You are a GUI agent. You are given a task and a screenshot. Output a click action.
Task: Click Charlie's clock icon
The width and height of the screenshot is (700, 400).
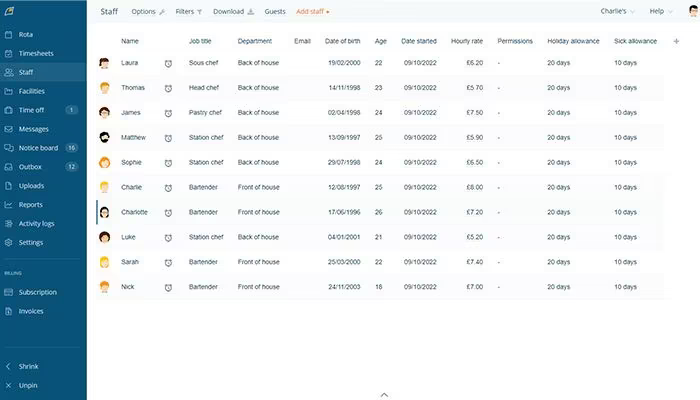click(x=168, y=188)
